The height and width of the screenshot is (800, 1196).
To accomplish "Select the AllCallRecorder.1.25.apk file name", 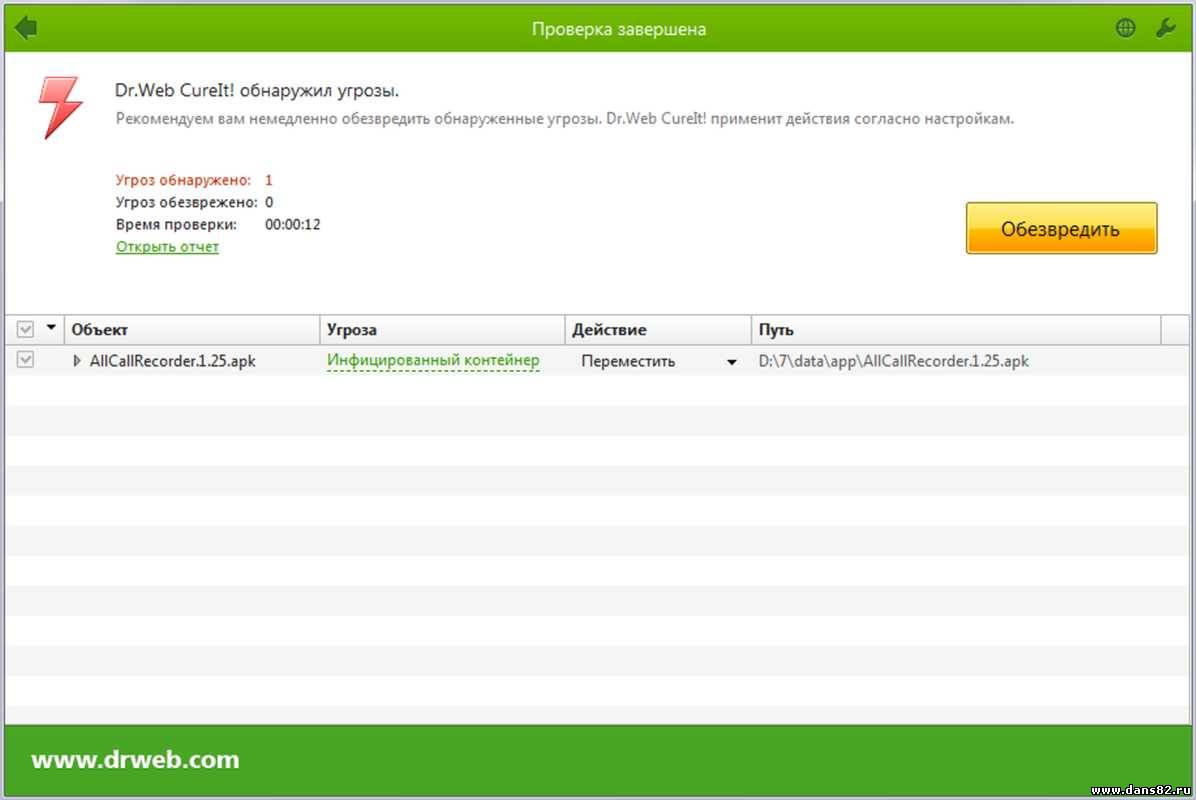I will pyautogui.click(x=172, y=361).
